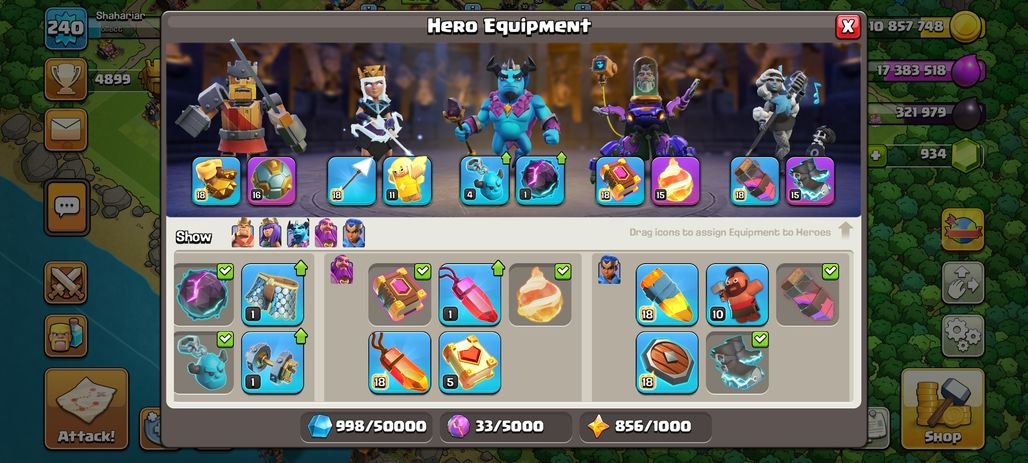Filter equipment by Minion Prince portrait
This screenshot has height=463, width=1028.
(x=298, y=233)
